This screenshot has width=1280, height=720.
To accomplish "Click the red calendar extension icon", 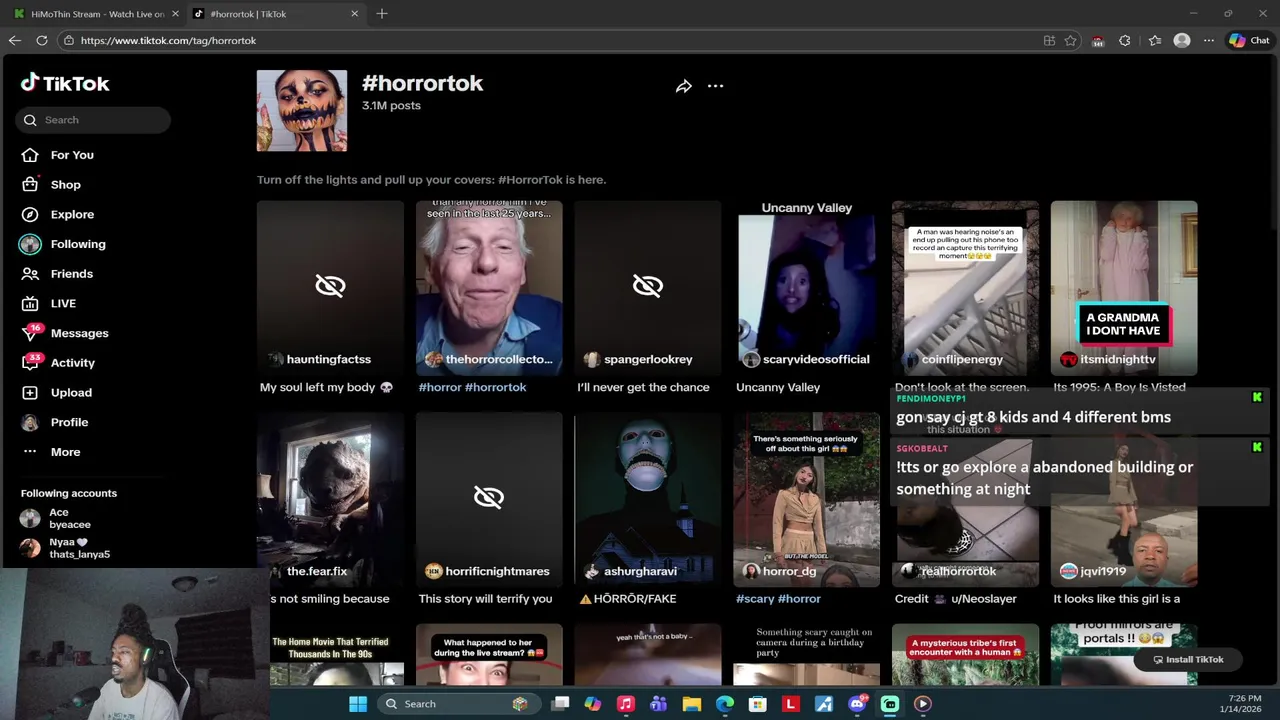I will [1098, 40].
